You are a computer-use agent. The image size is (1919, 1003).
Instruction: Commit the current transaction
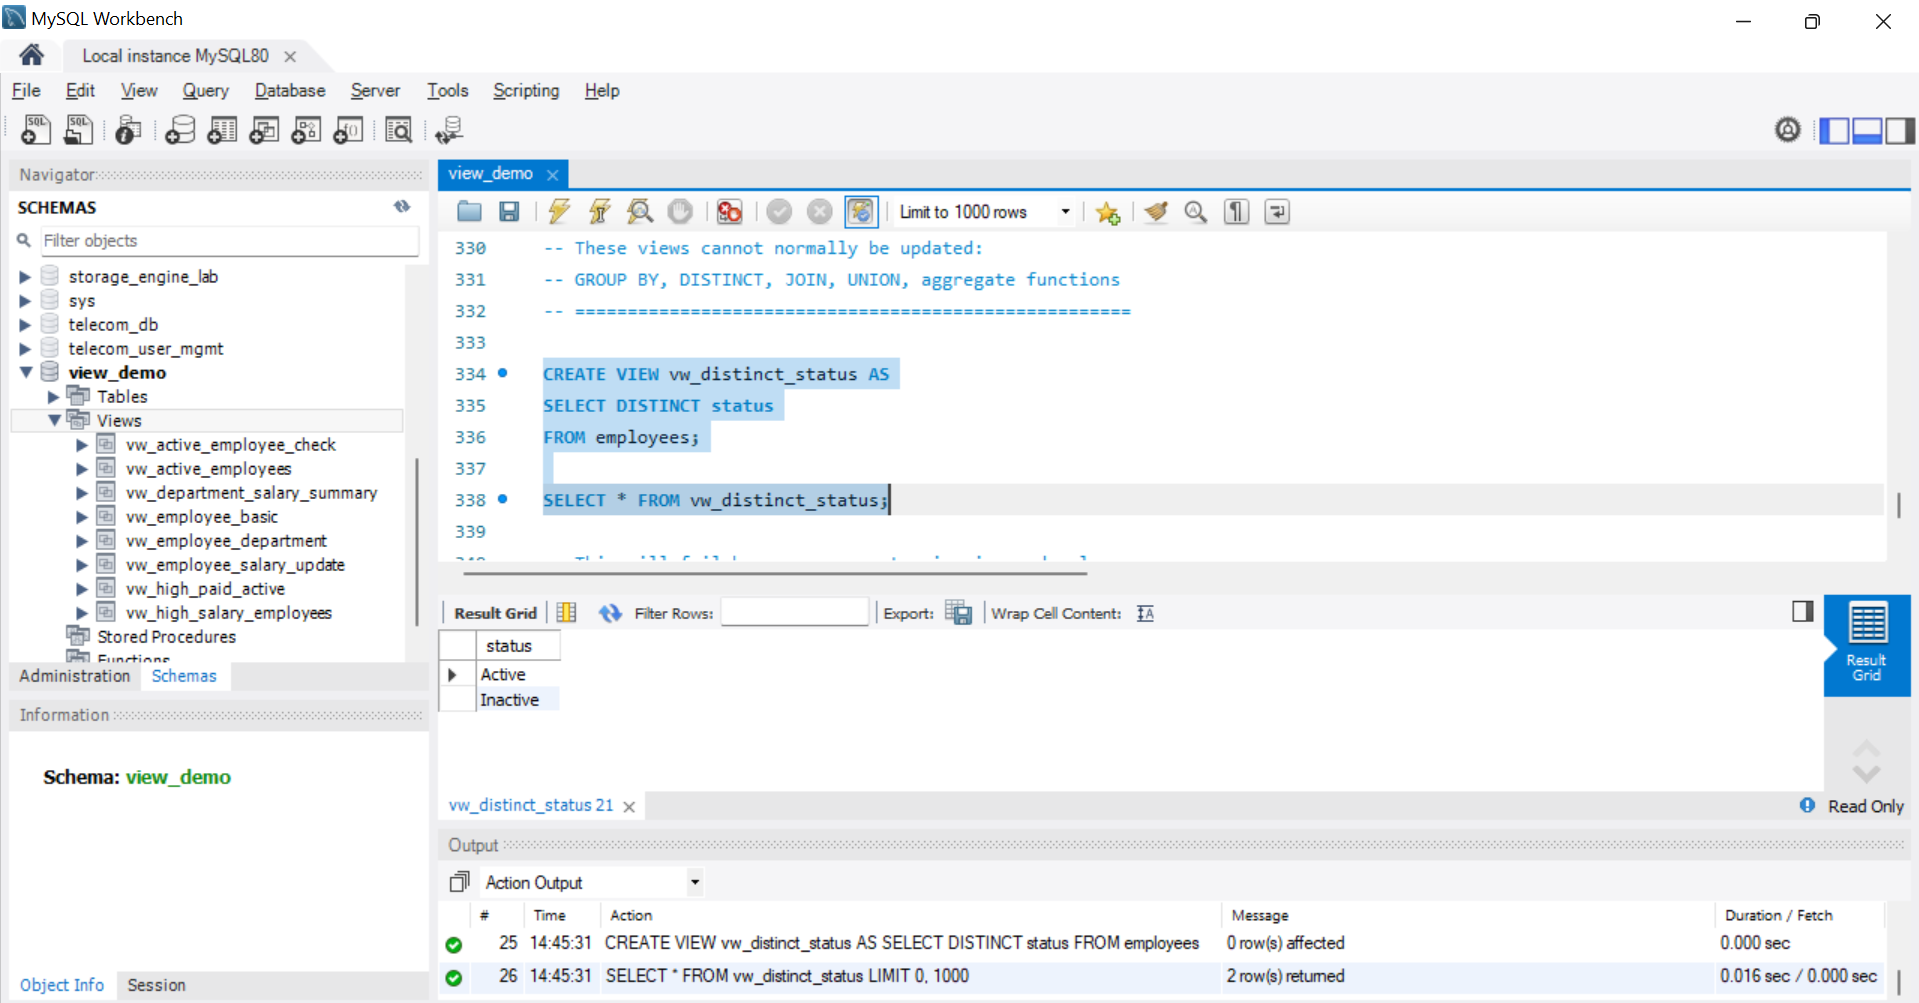coord(780,211)
